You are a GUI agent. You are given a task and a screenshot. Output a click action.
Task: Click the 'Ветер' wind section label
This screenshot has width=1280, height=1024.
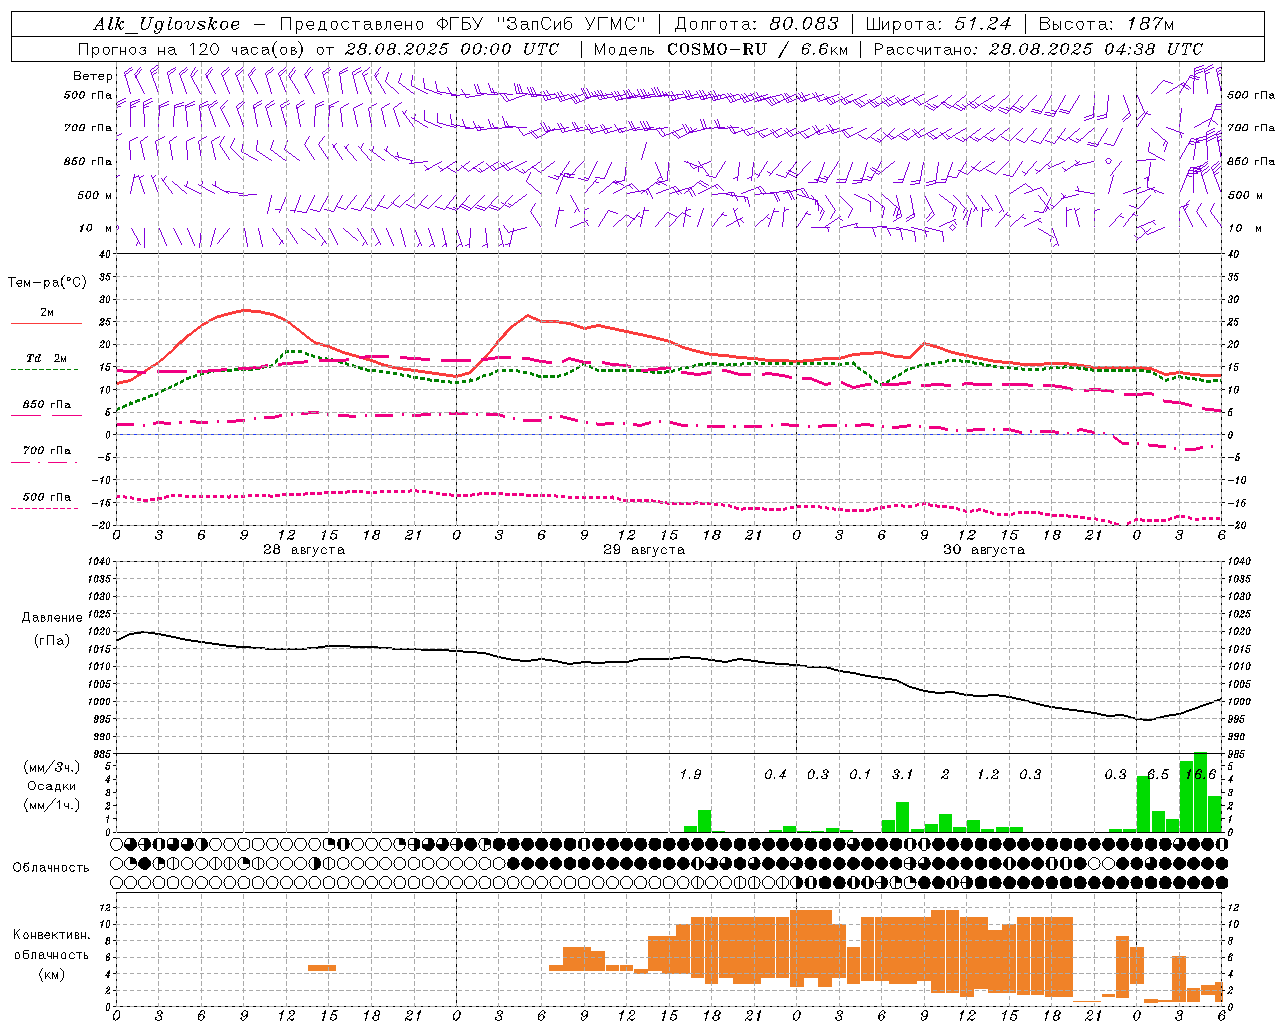tap(92, 76)
